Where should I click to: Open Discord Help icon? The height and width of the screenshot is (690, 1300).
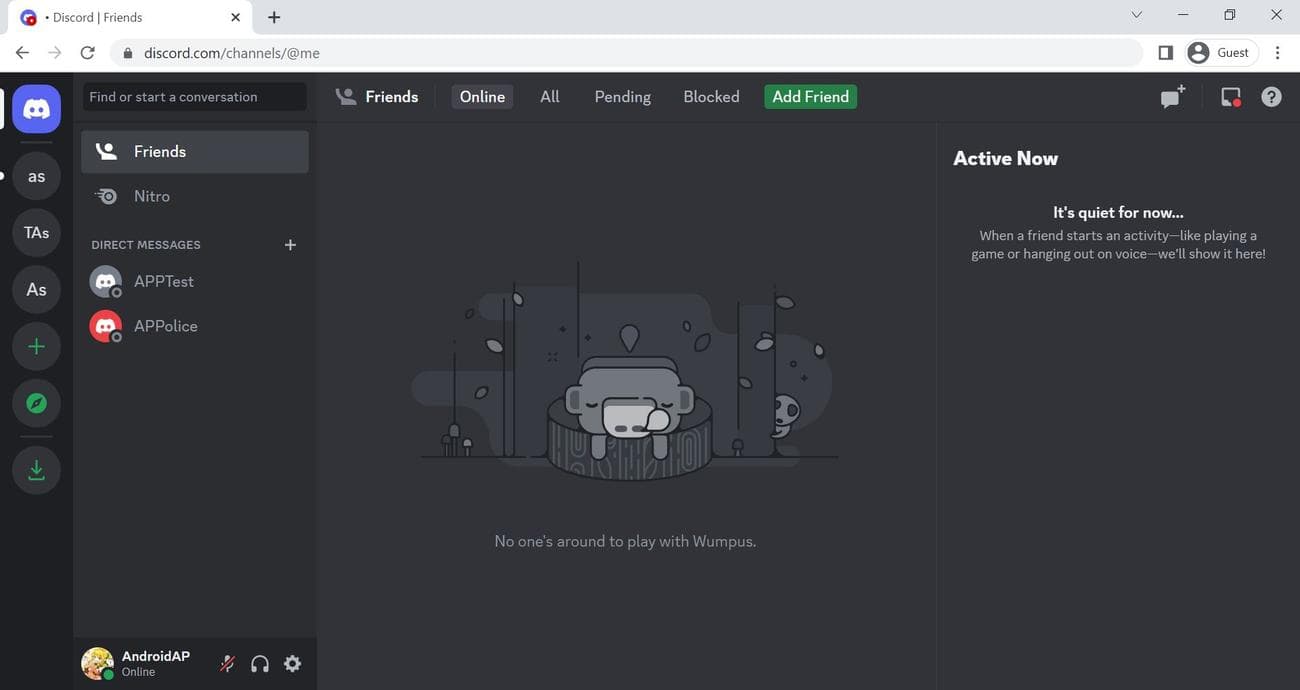pyautogui.click(x=1270, y=96)
